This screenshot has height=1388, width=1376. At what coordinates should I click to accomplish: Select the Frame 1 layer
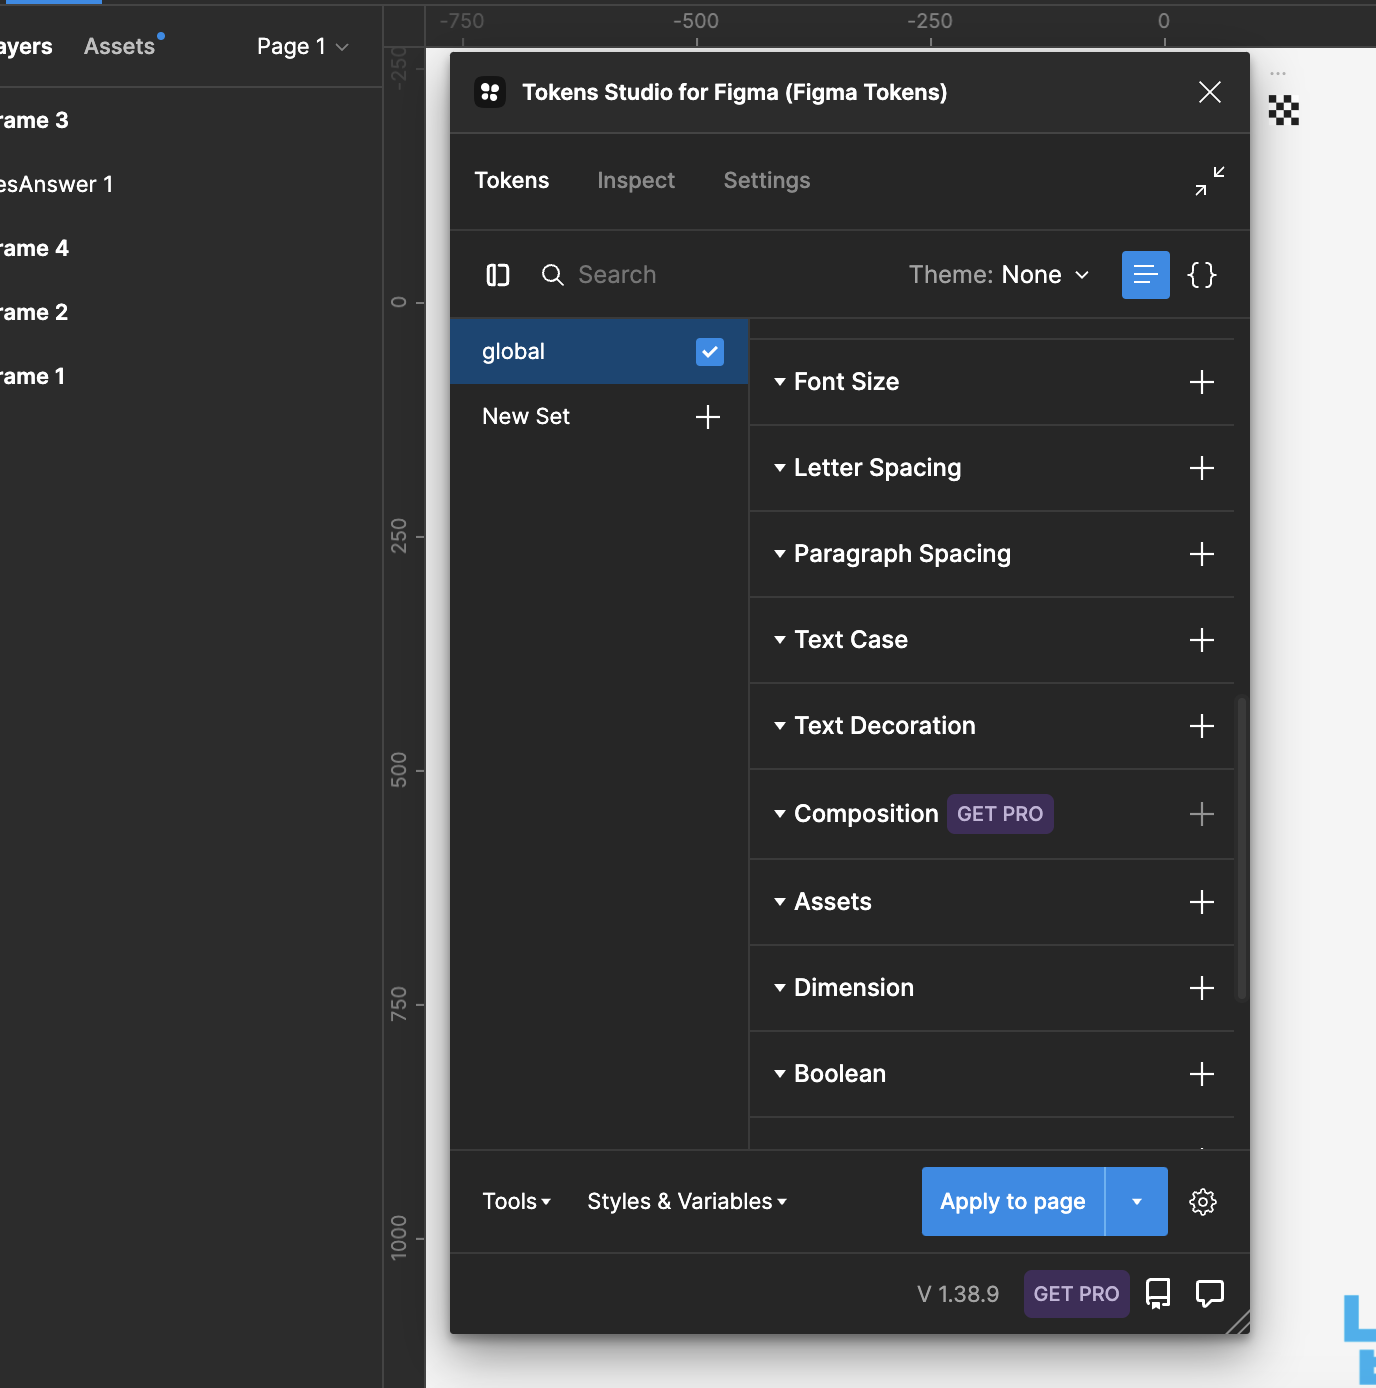32,377
